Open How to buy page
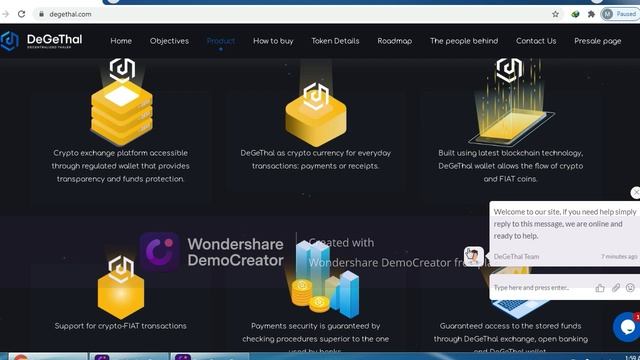The image size is (640, 360). (x=273, y=41)
